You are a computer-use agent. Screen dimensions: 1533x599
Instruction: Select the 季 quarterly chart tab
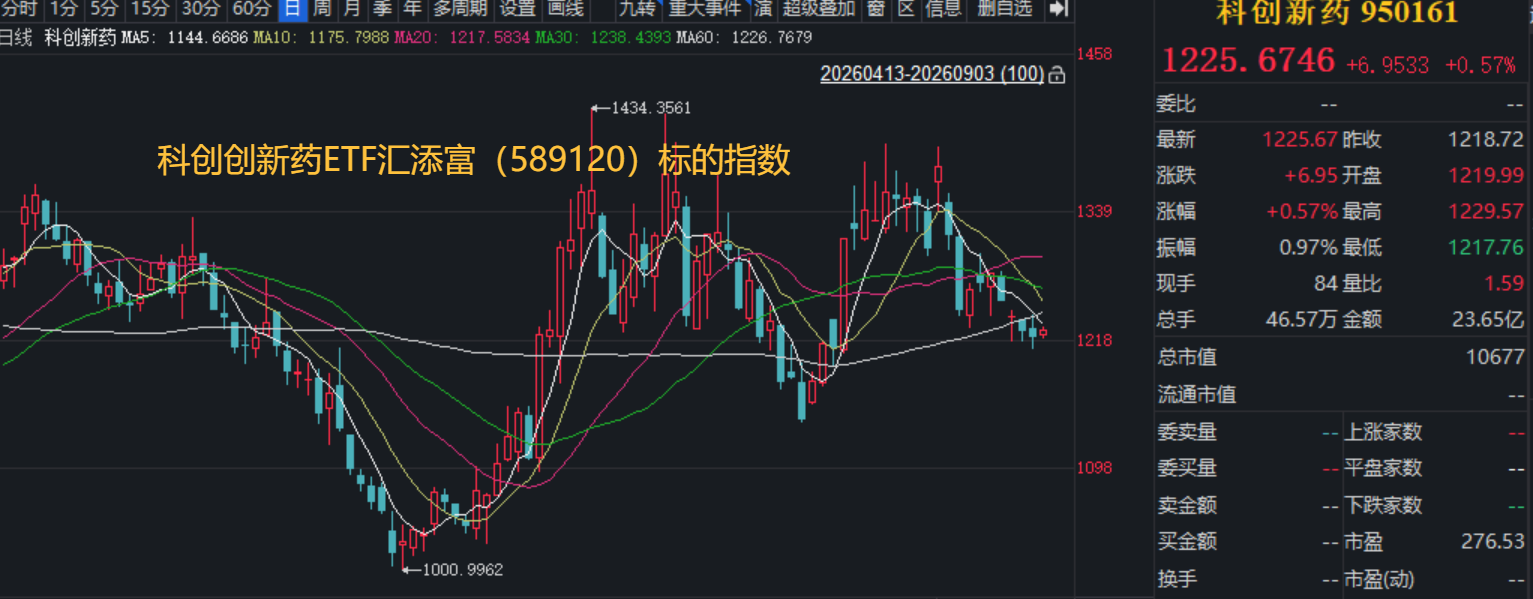click(382, 9)
